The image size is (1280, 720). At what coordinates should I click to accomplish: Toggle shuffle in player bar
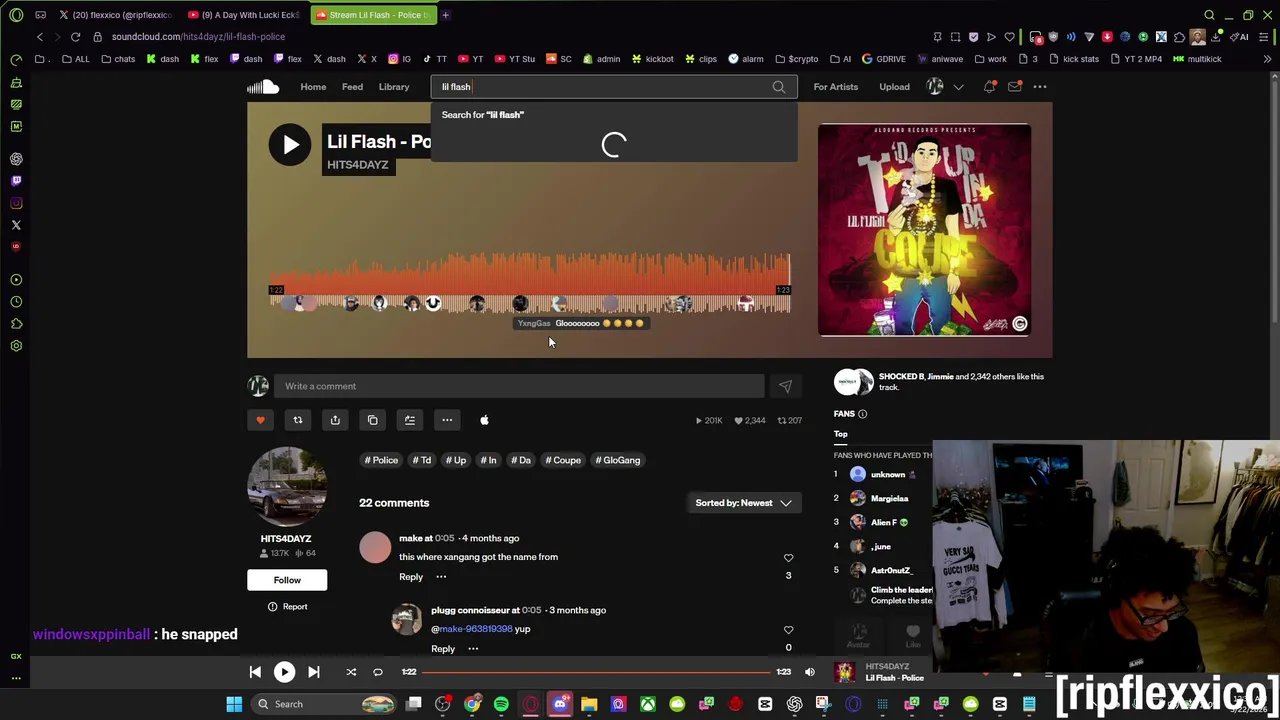(351, 672)
